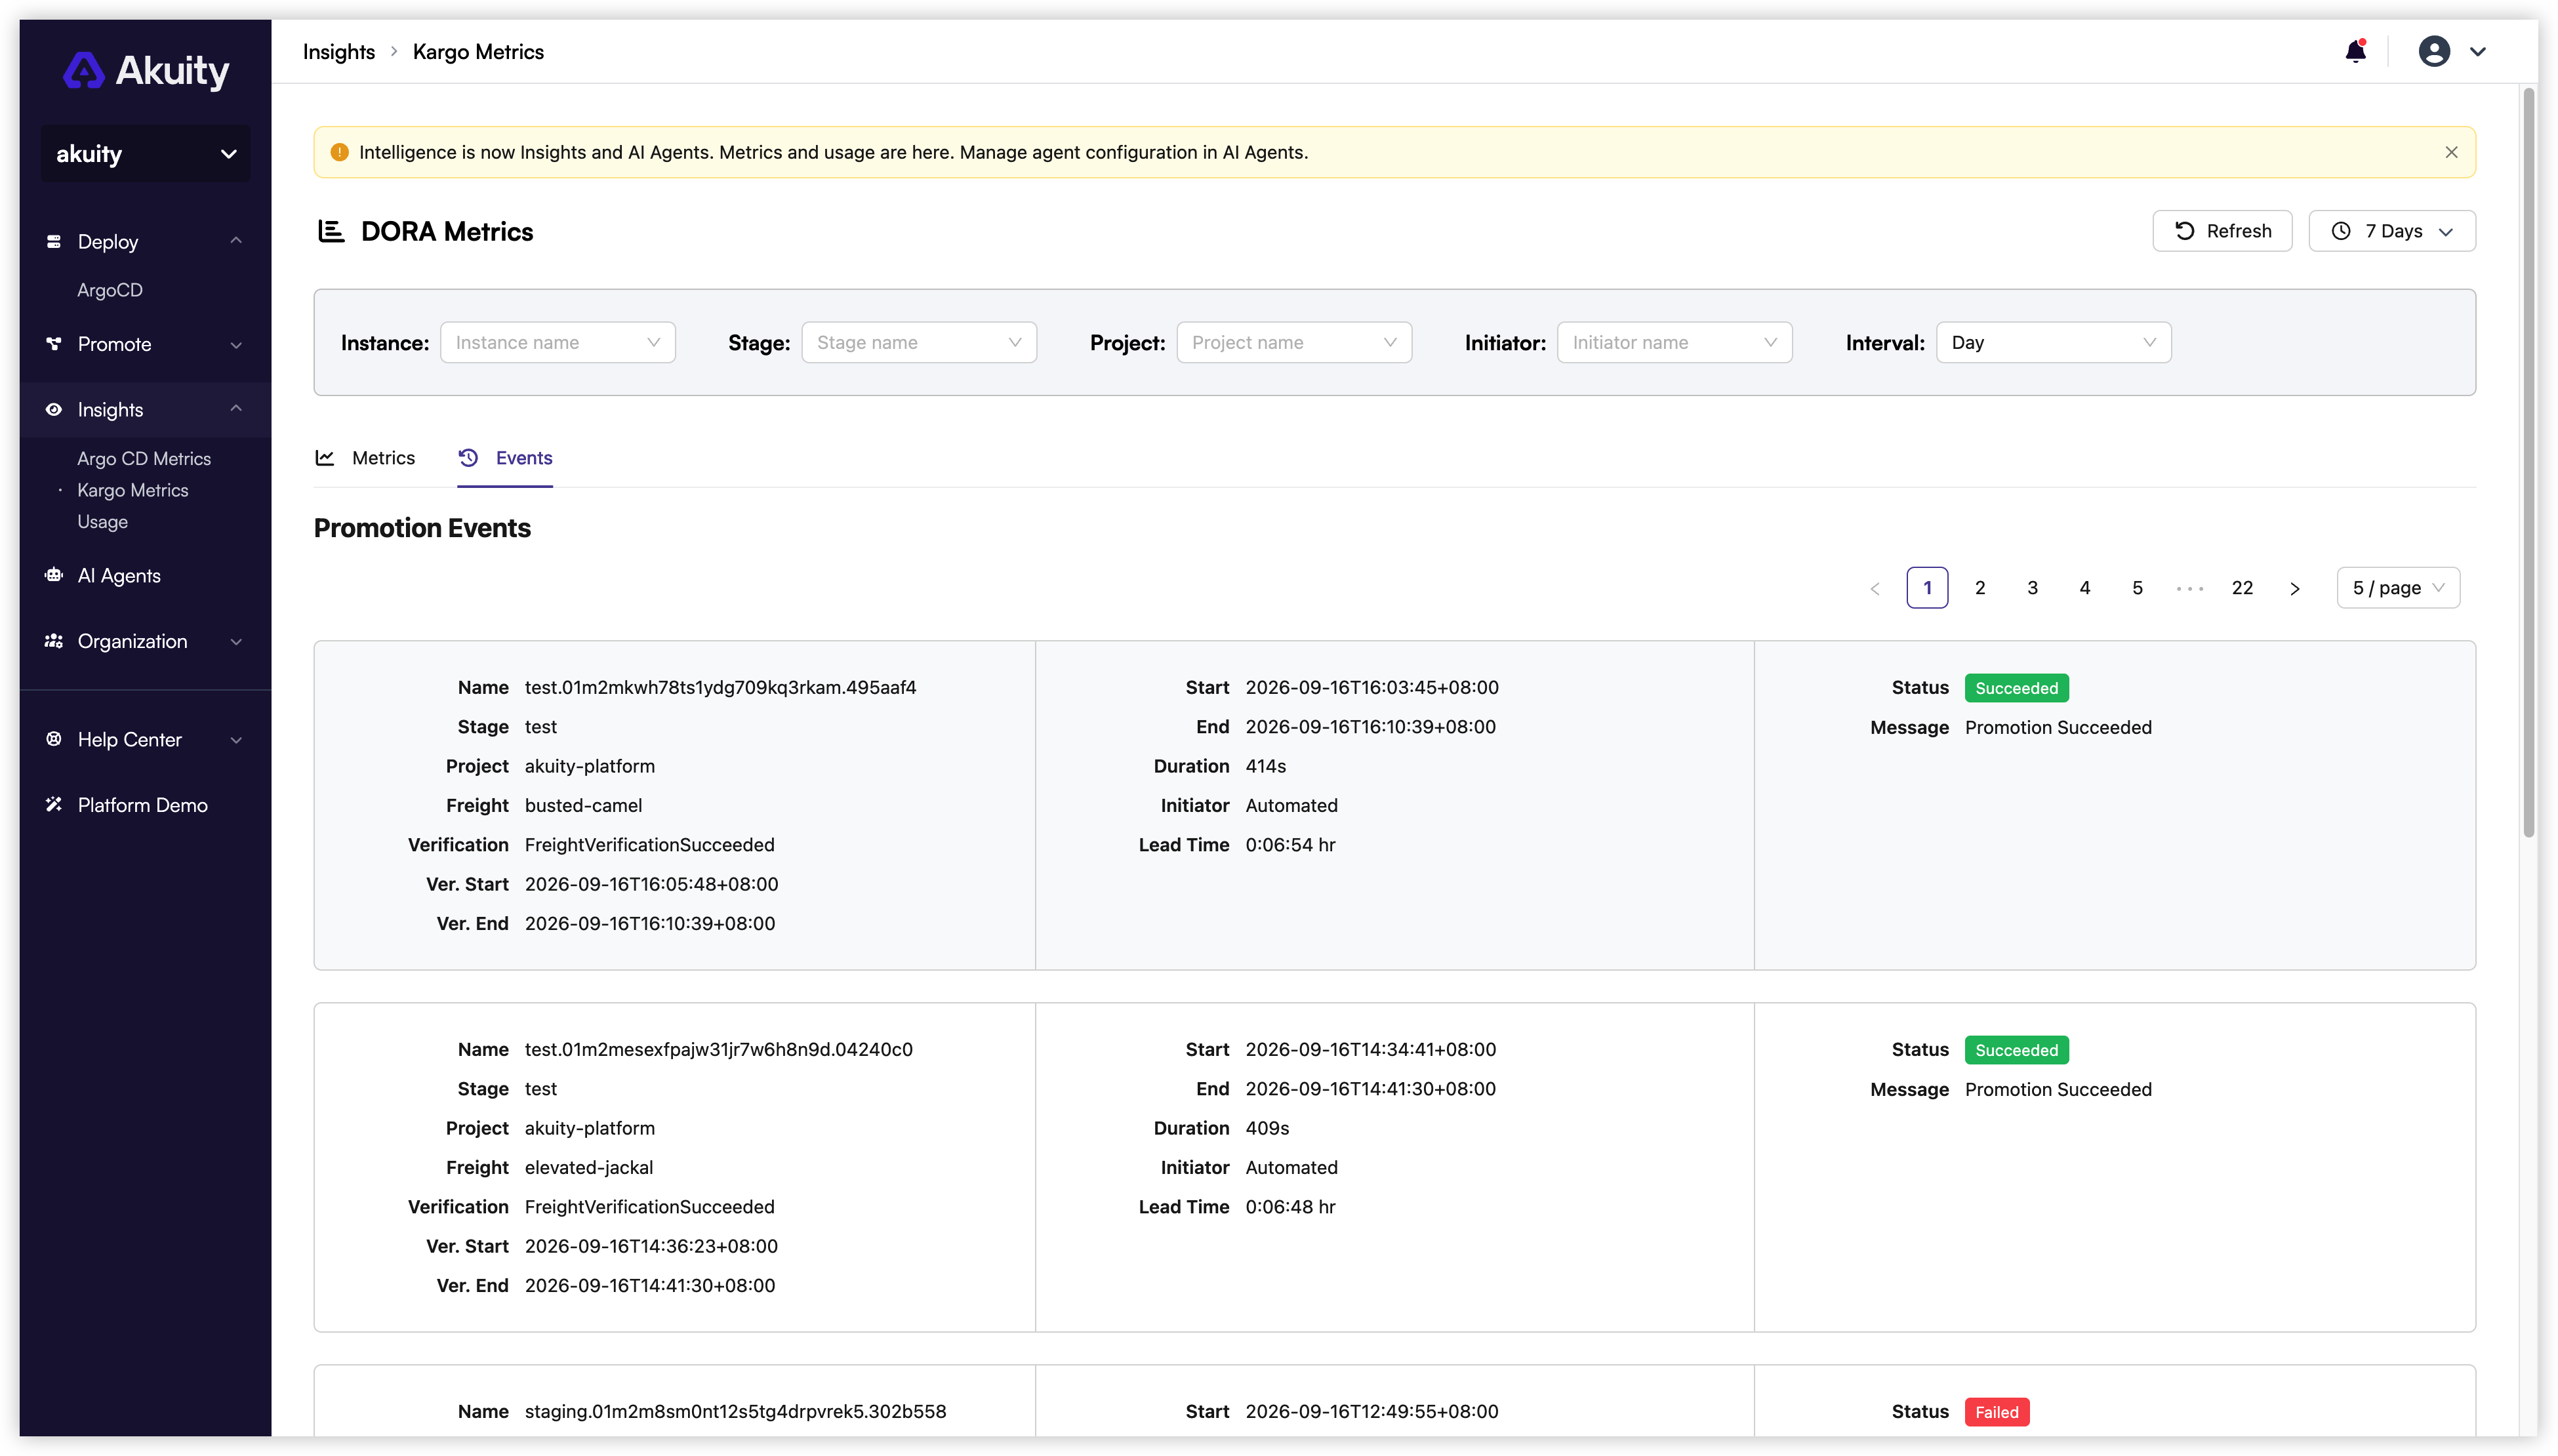The image size is (2558, 1456).
Task: Open AI Agents in the sidebar
Action: (119, 576)
